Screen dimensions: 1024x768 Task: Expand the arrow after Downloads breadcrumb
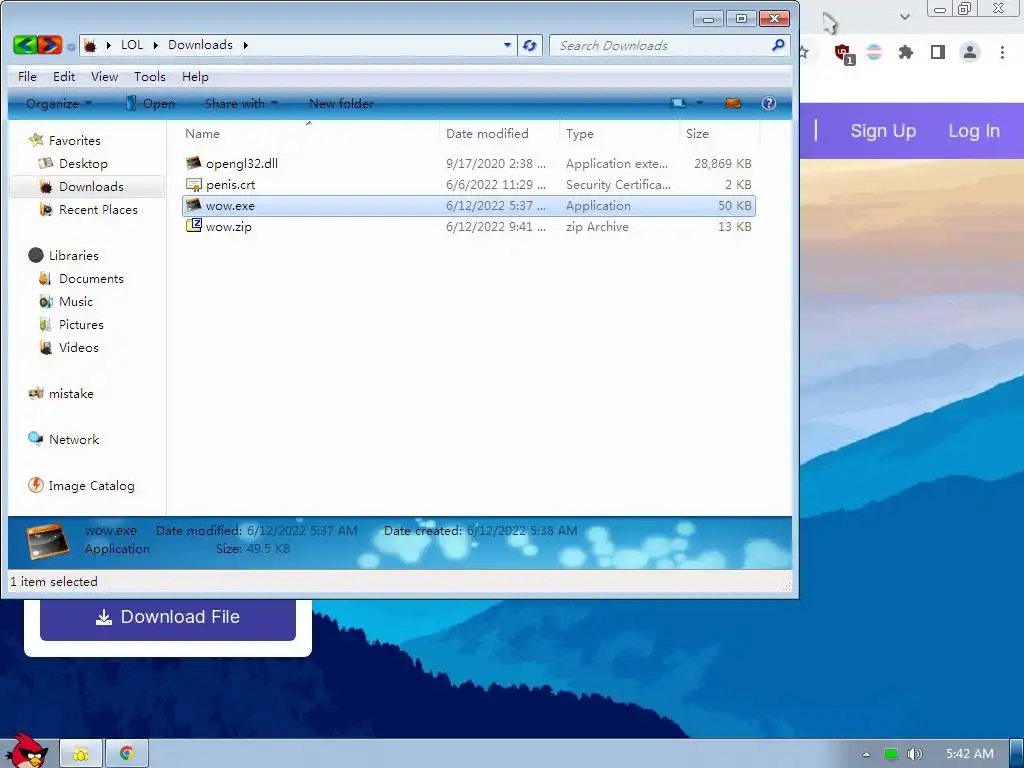pos(246,46)
